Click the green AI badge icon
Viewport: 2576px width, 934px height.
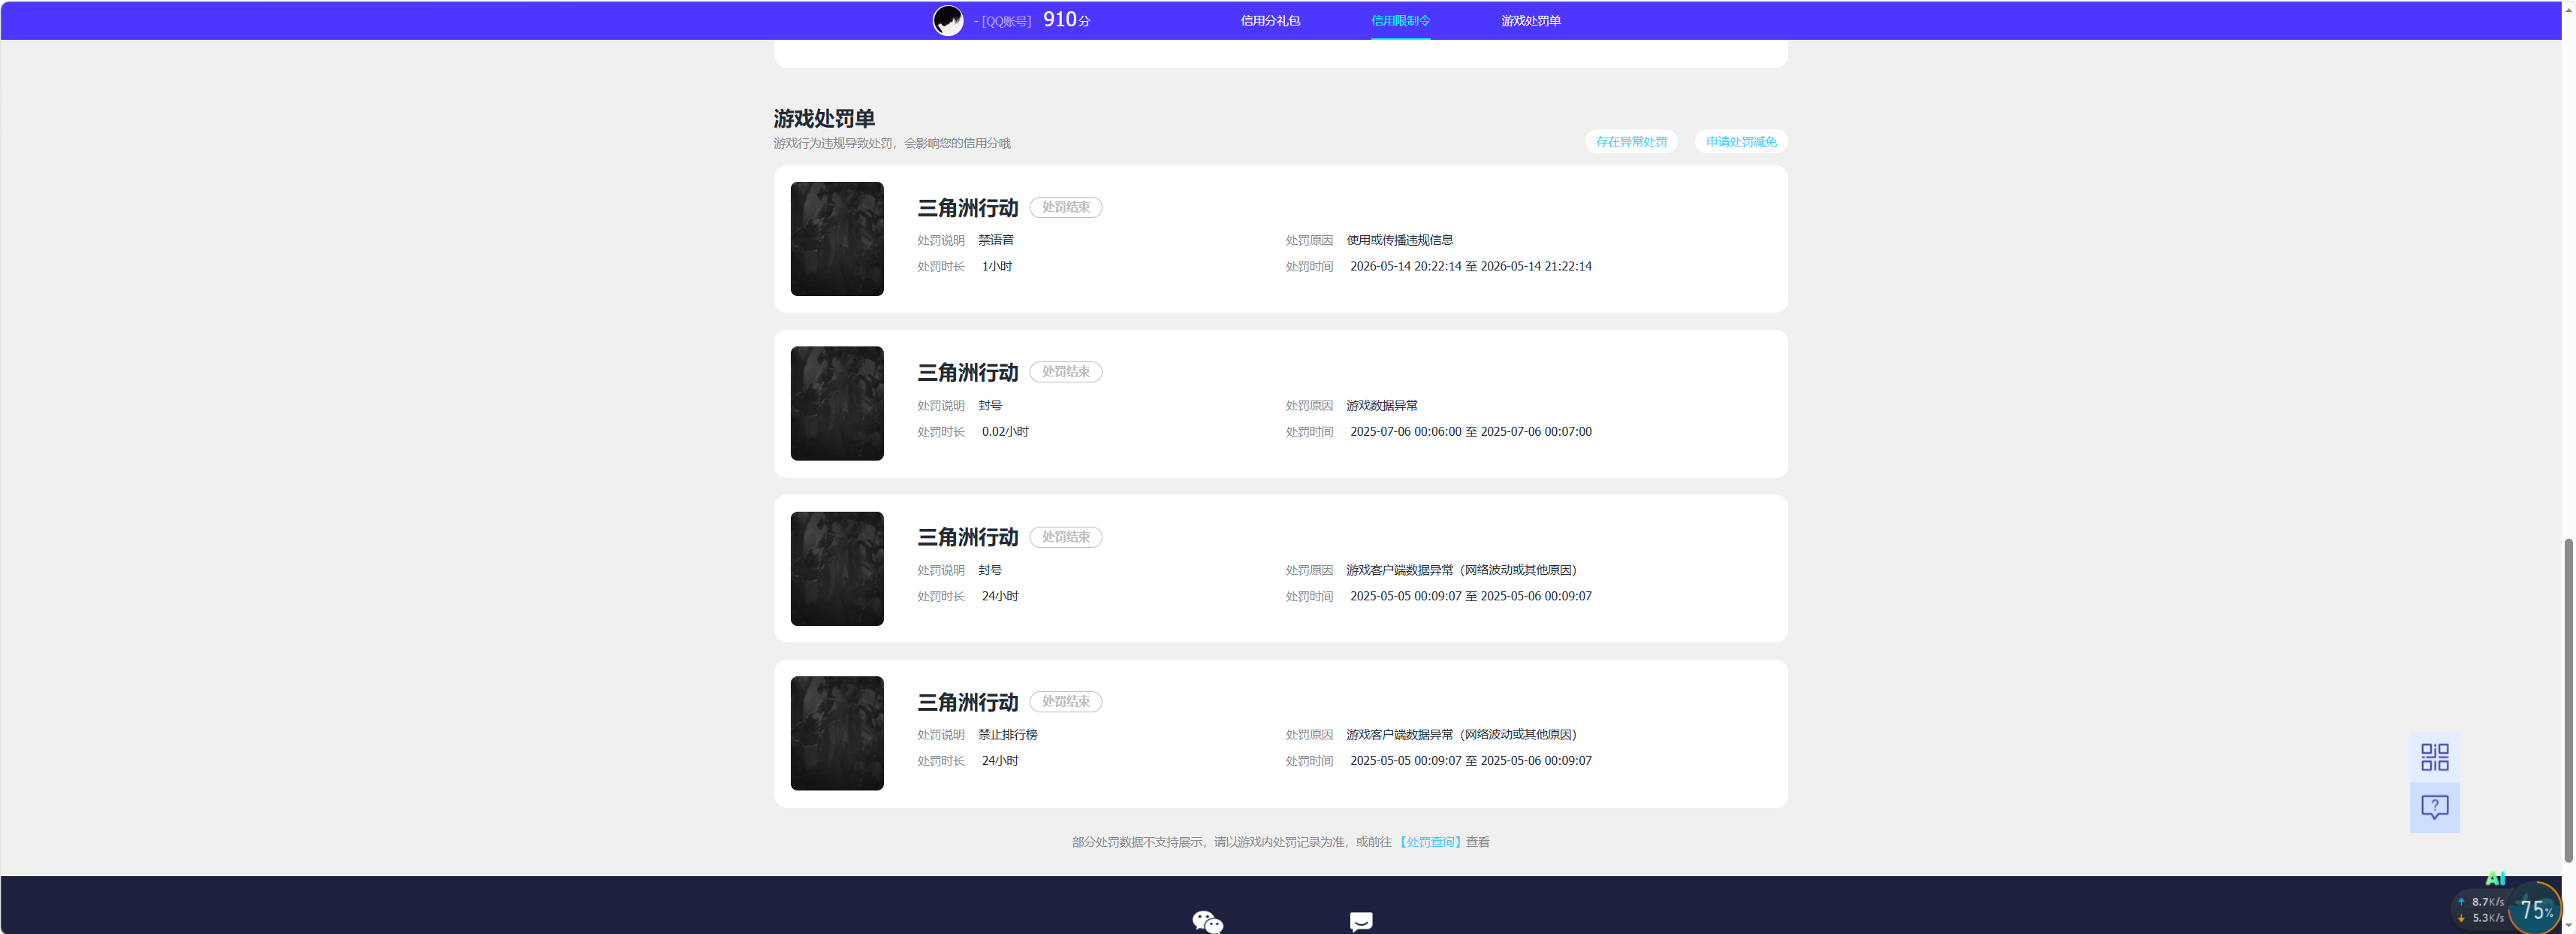point(2495,878)
